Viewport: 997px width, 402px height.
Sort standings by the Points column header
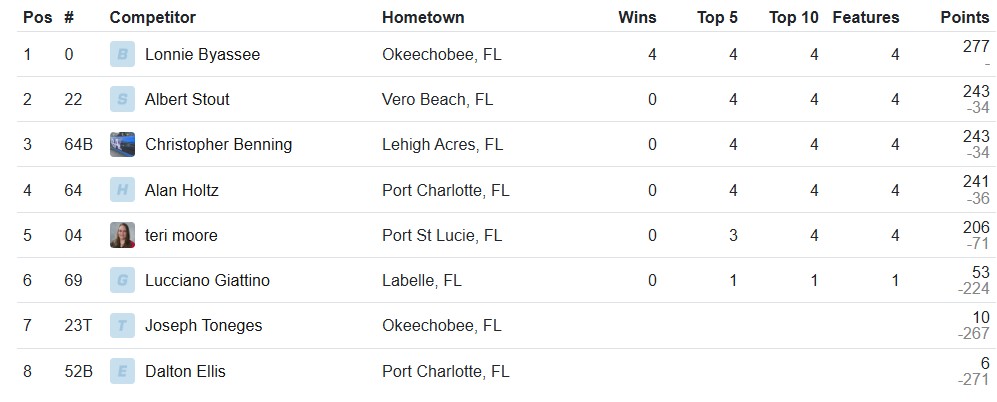coord(965,17)
